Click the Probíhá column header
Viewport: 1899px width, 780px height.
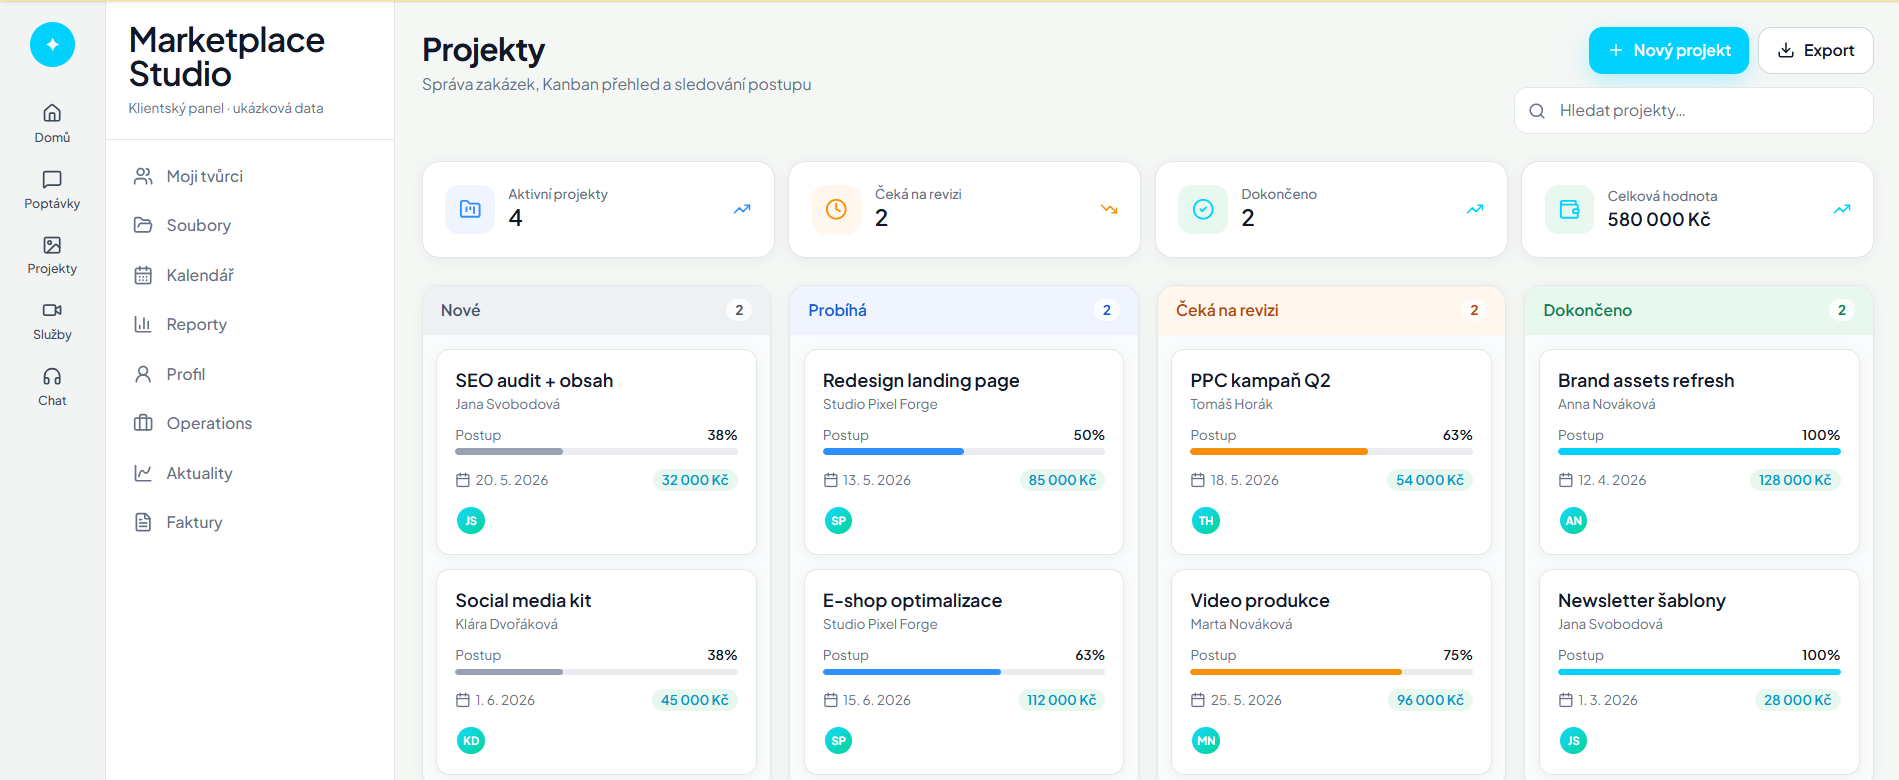coord(964,310)
